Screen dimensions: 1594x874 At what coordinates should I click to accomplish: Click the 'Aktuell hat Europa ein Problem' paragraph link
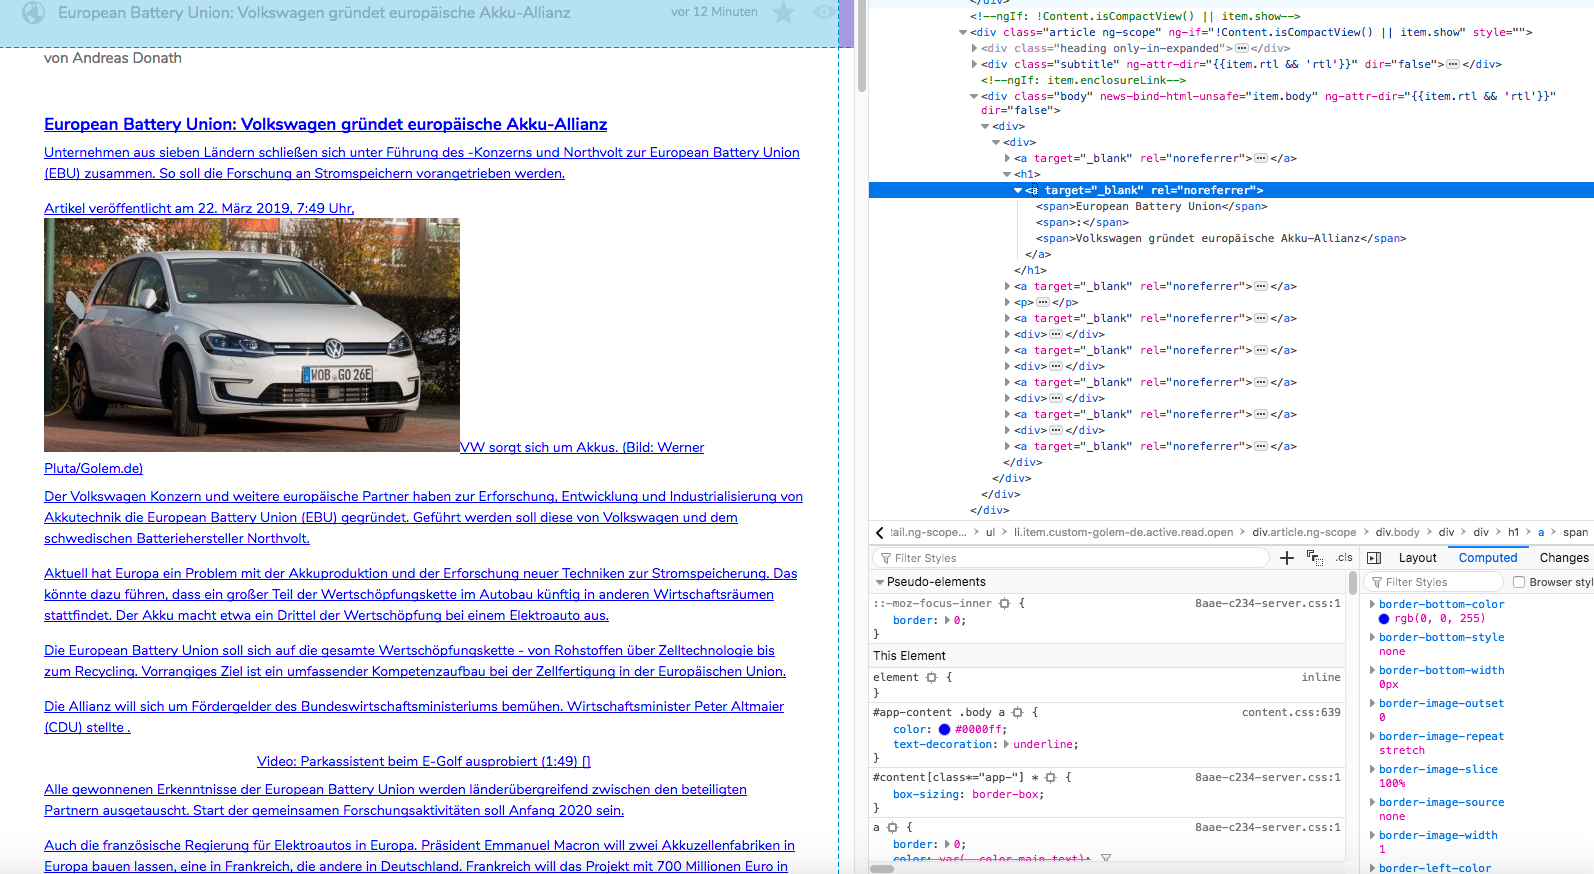420,594
